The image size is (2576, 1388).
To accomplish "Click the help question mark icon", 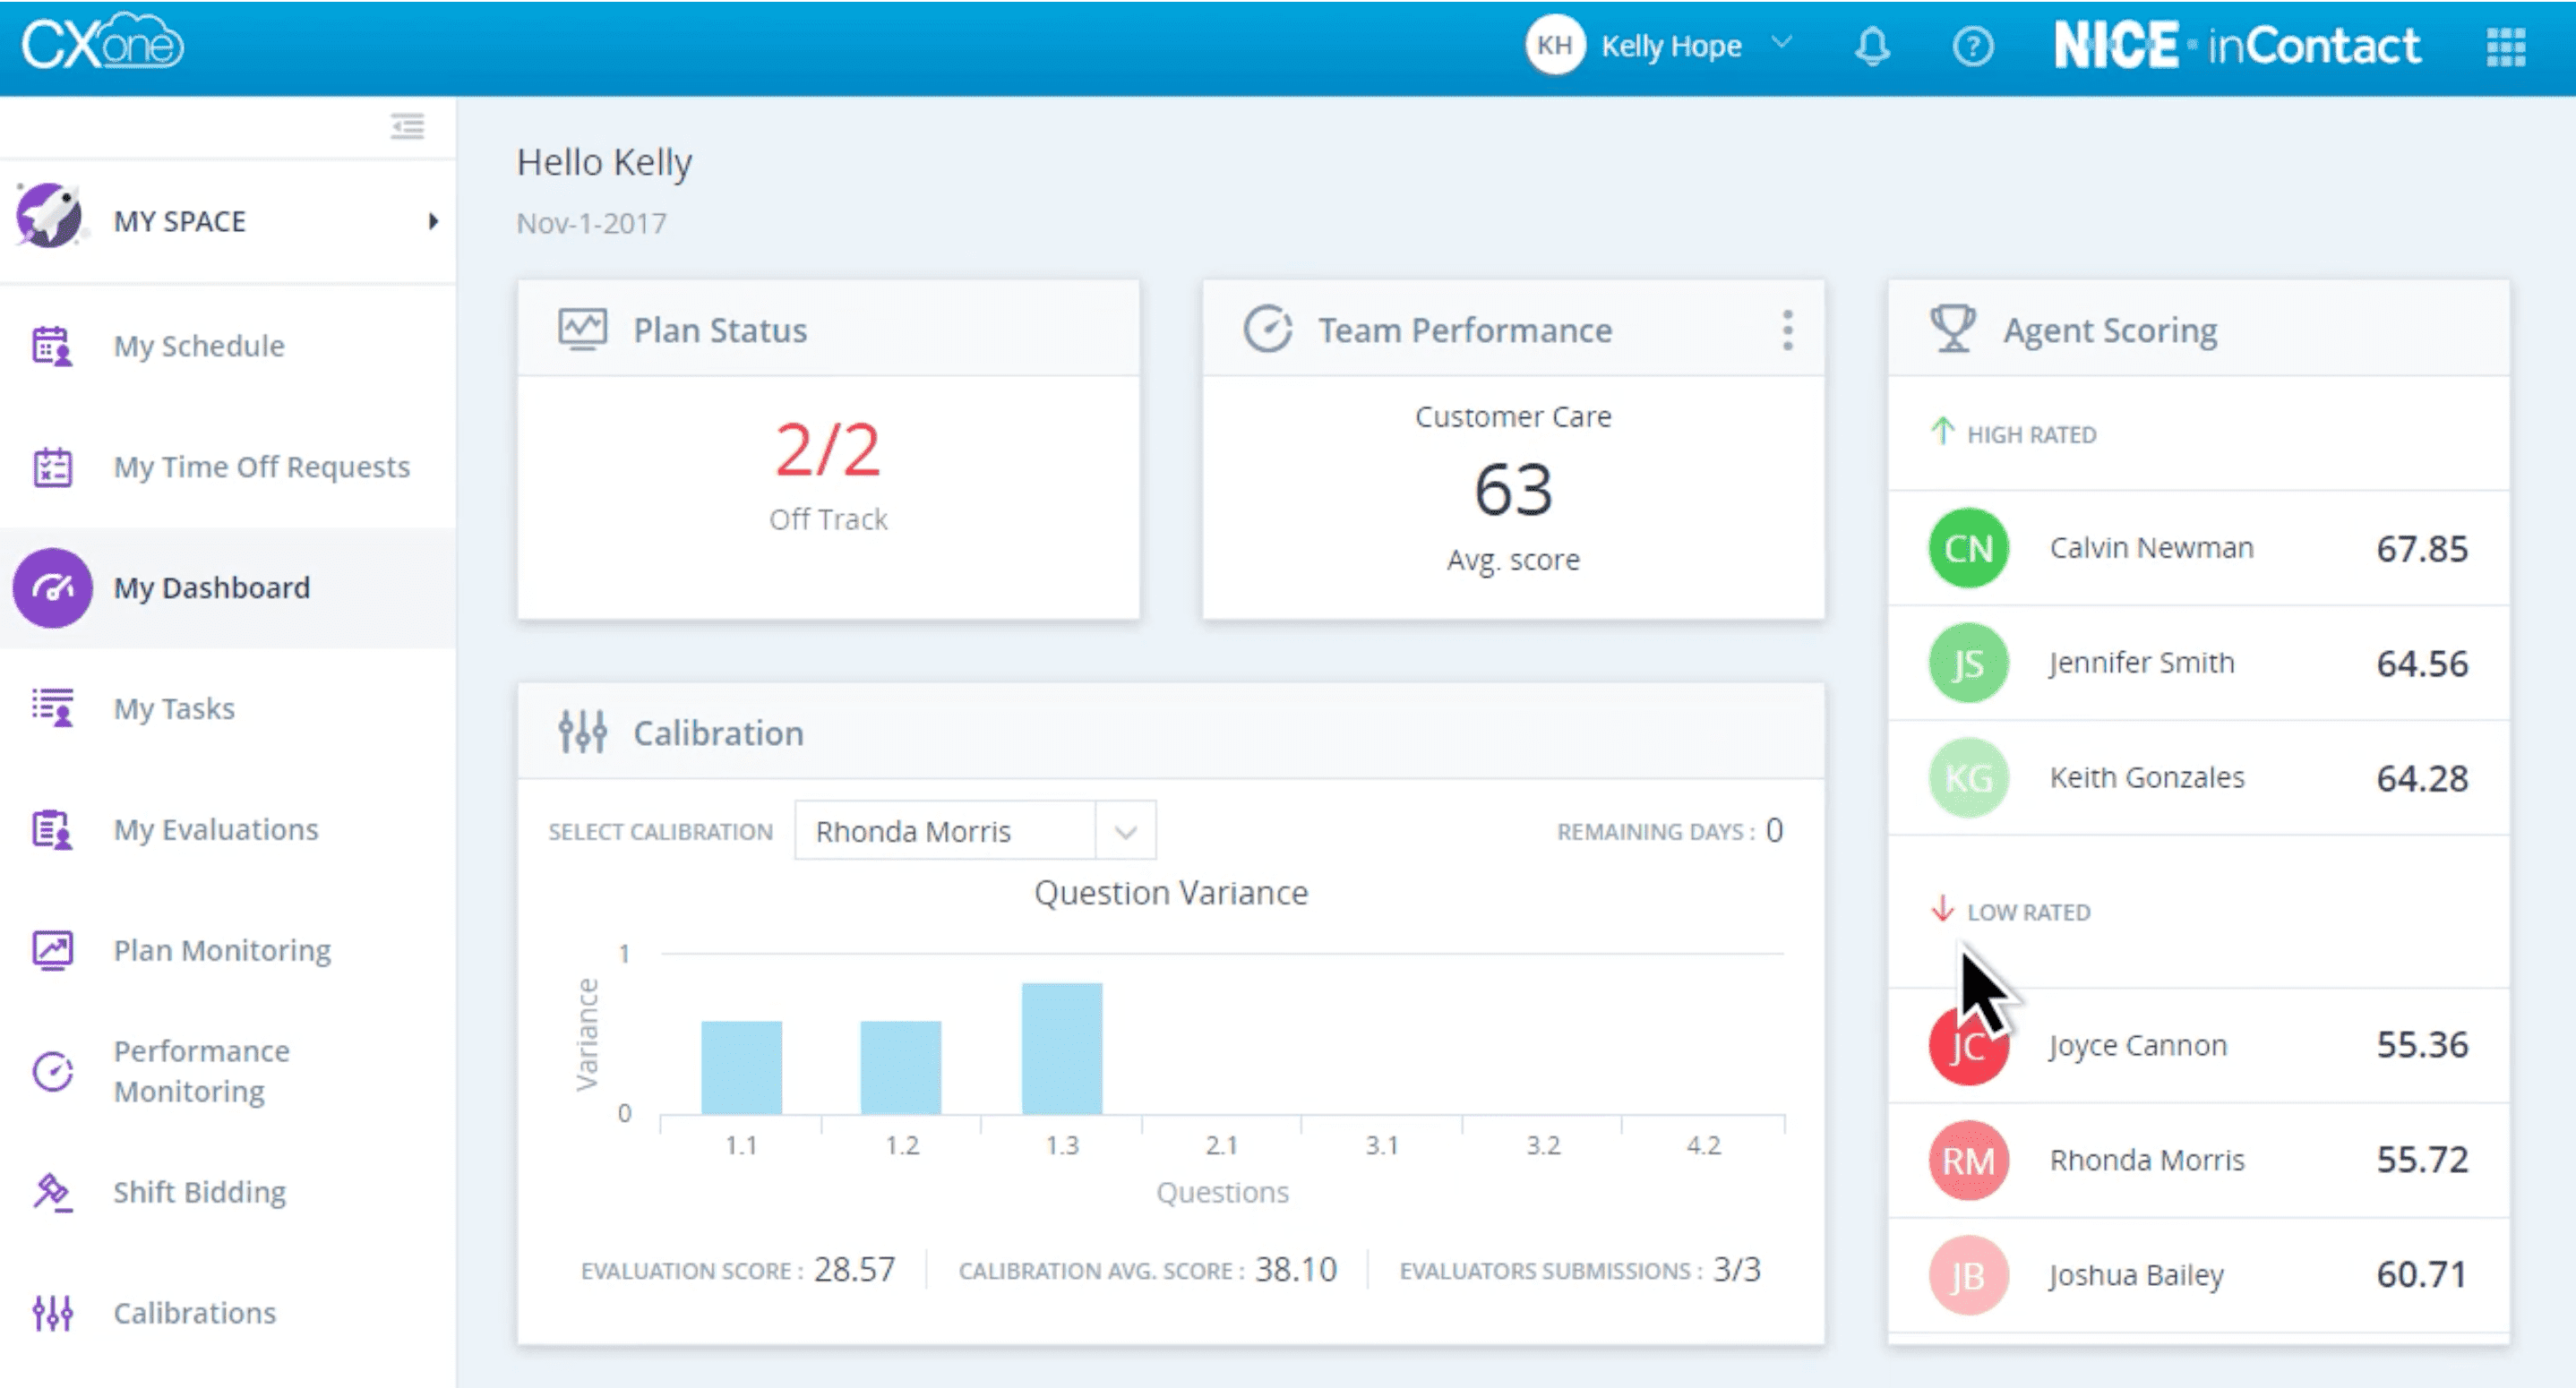I will pyautogui.click(x=1973, y=45).
